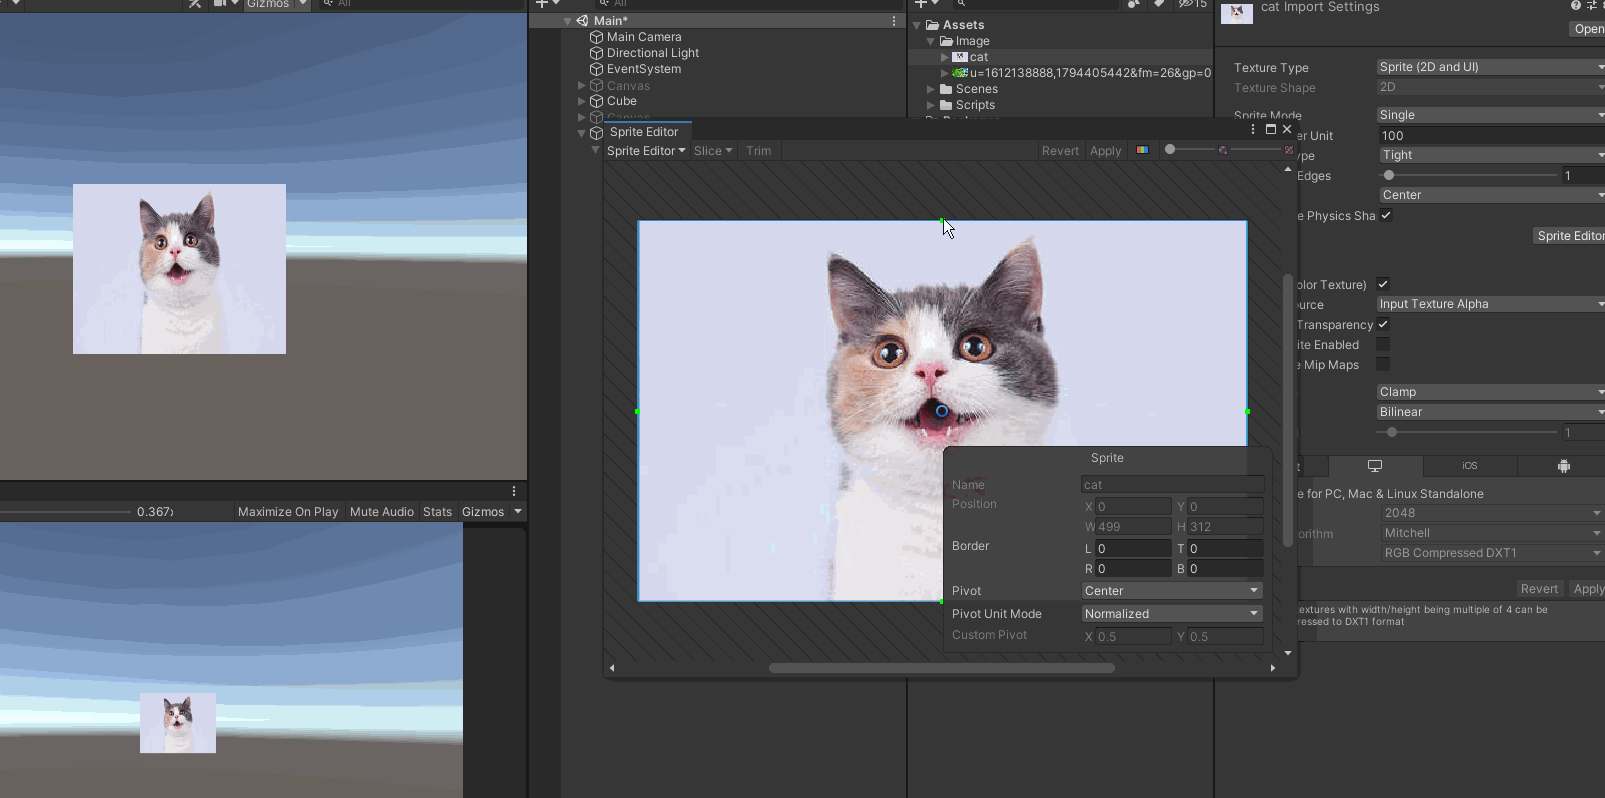This screenshot has width=1605, height=798.
Task: Click Revert button in Inspector
Action: [x=1539, y=589]
